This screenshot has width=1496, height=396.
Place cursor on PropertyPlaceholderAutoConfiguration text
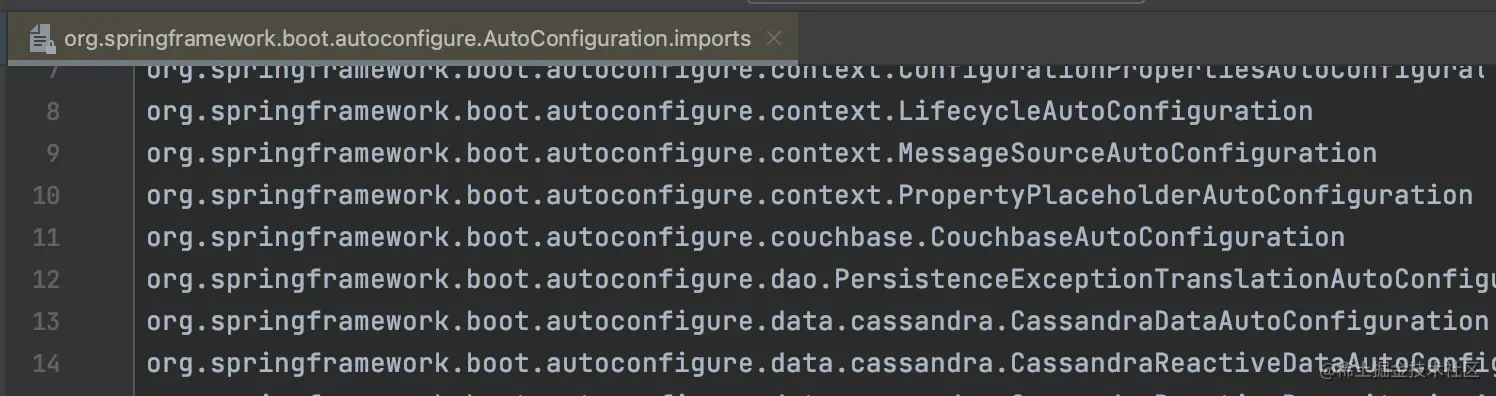[x=1185, y=195]
